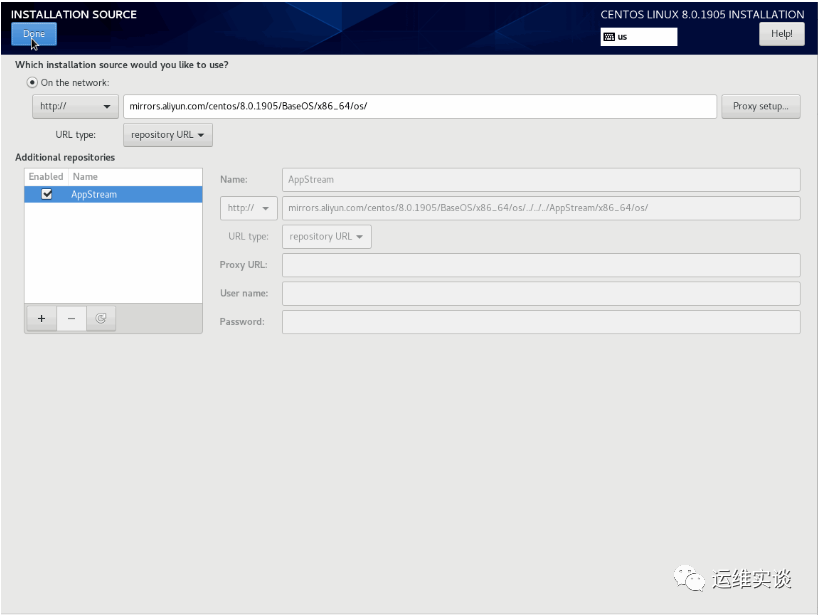Screen dimensions: 818x615
Task: Click the Done button
Action: [x=34, y=34]
